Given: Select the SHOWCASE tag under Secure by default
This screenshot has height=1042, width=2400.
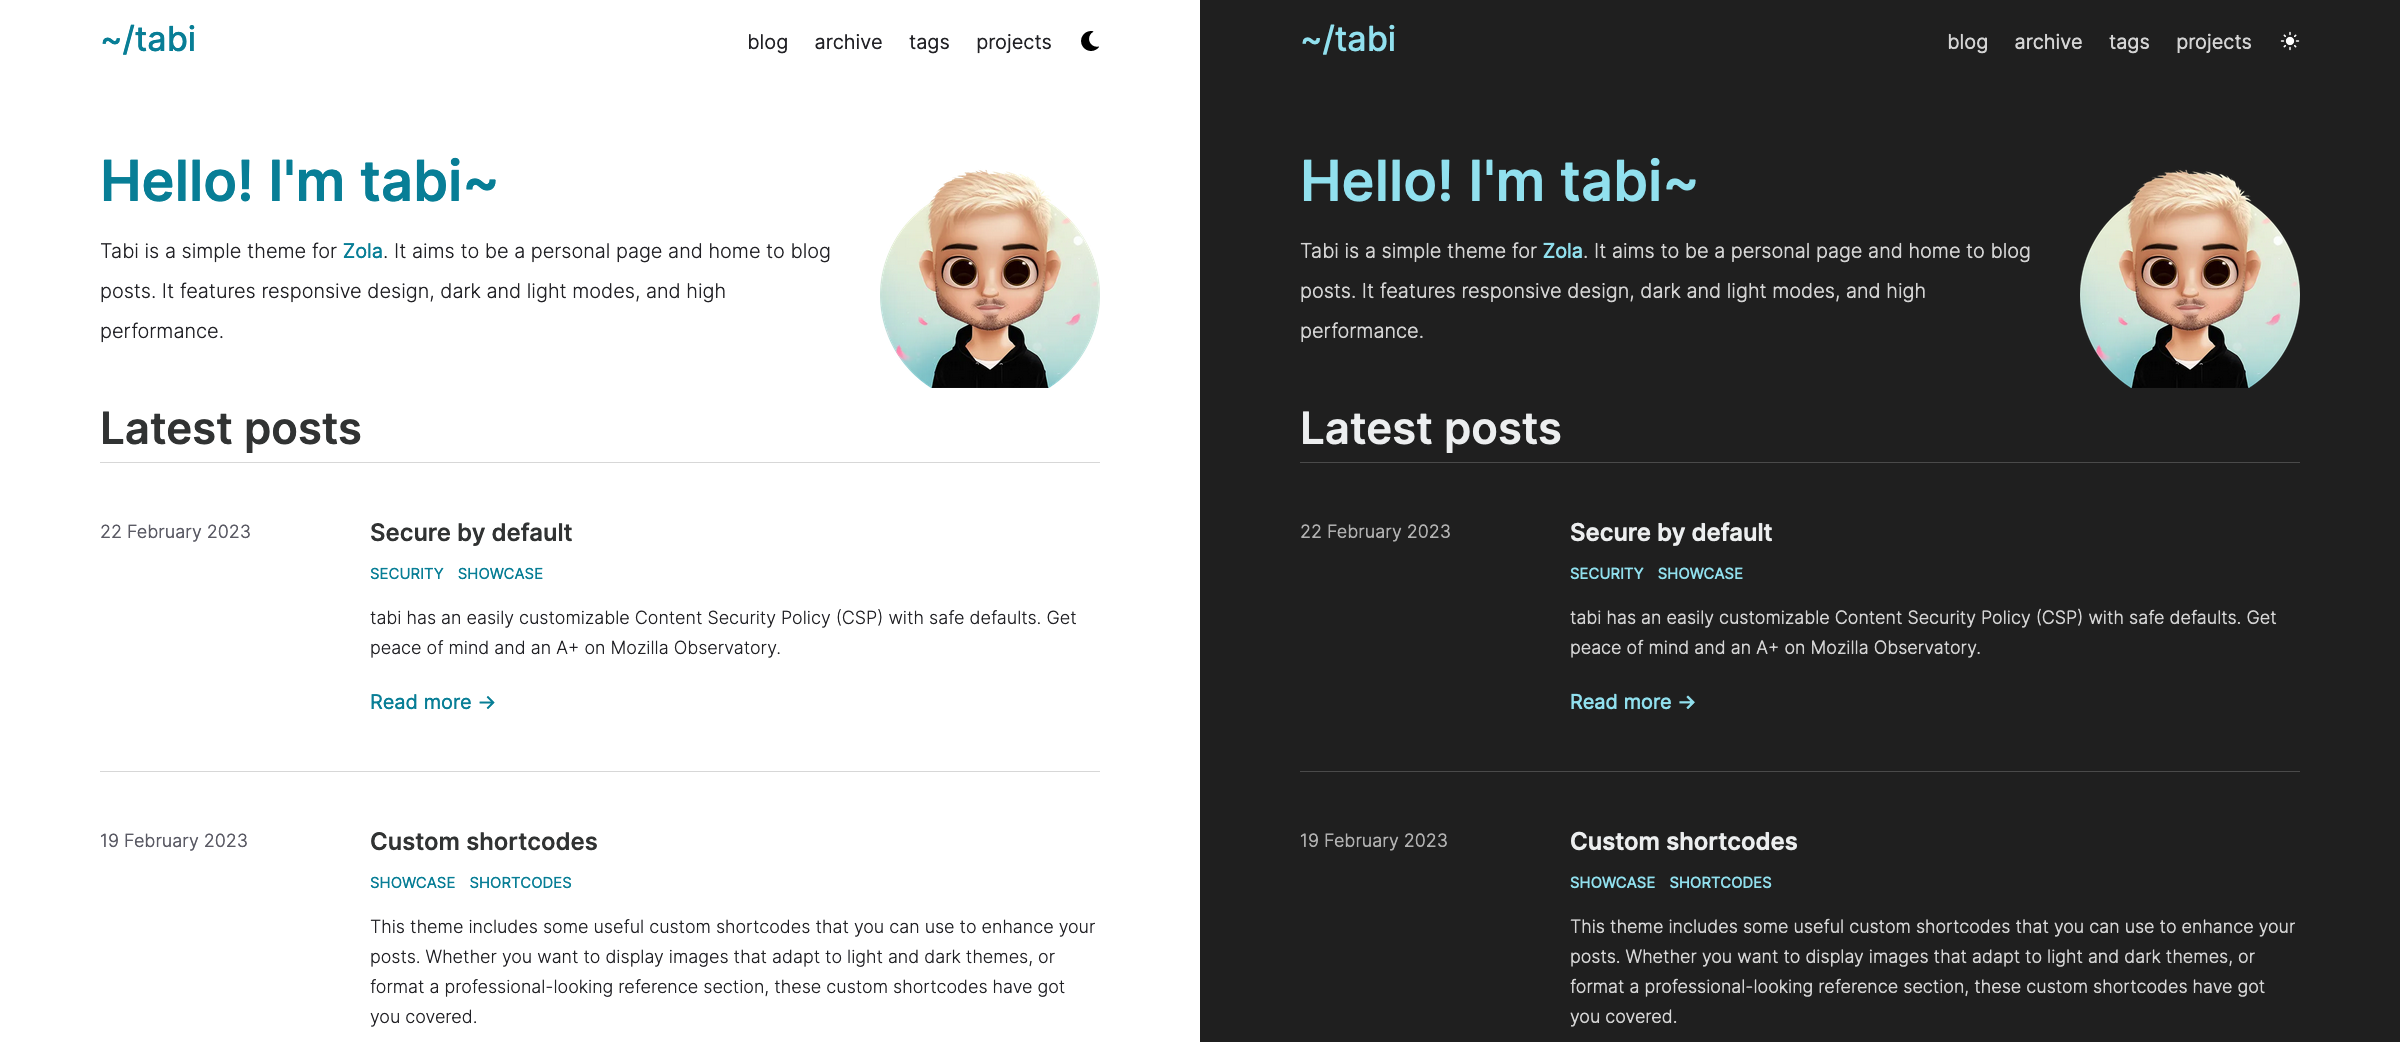Looking at the screenshot, I should pyautogui.click(x=500, y=573).
